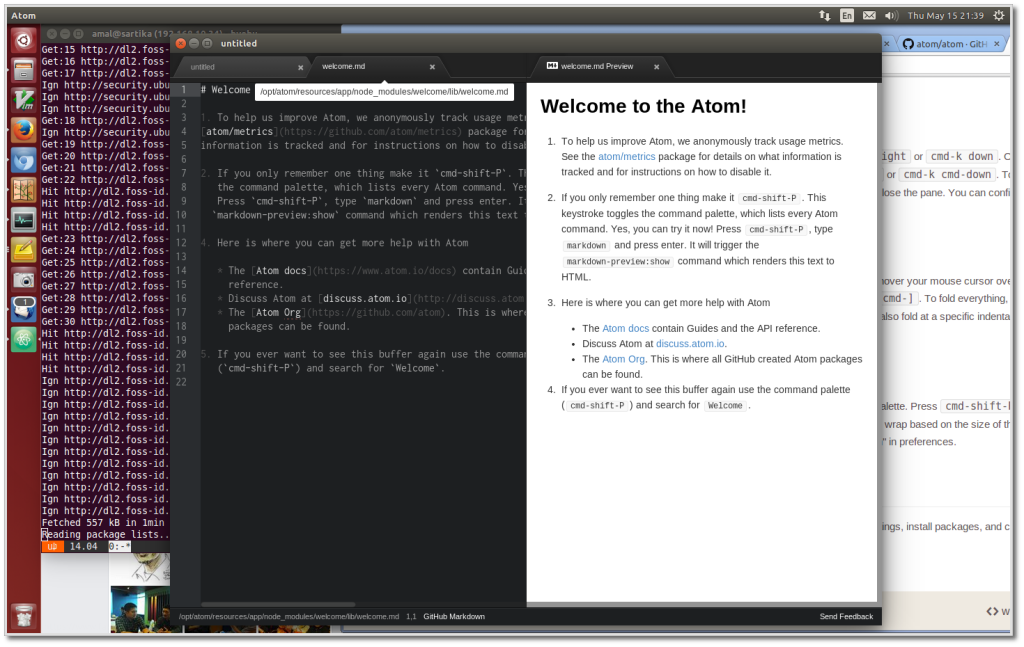Open the En keyboard layout indicator

pyautogui.click(x=846, y=15)
